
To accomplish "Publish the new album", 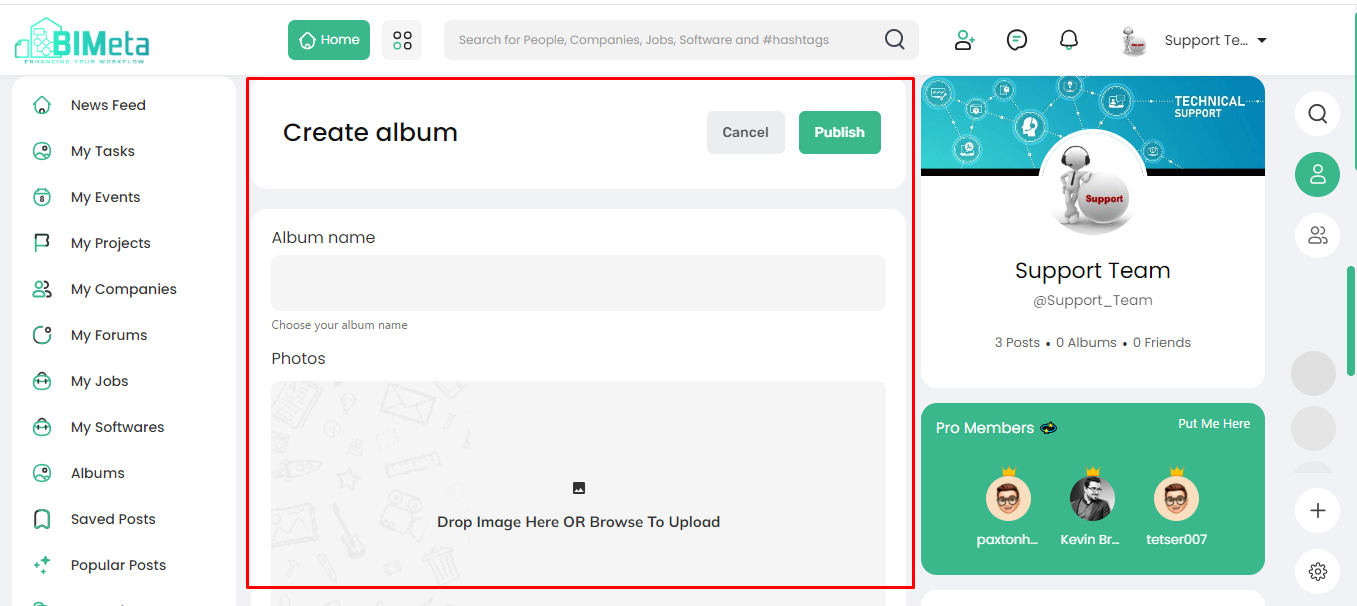I will coord(840,132).
